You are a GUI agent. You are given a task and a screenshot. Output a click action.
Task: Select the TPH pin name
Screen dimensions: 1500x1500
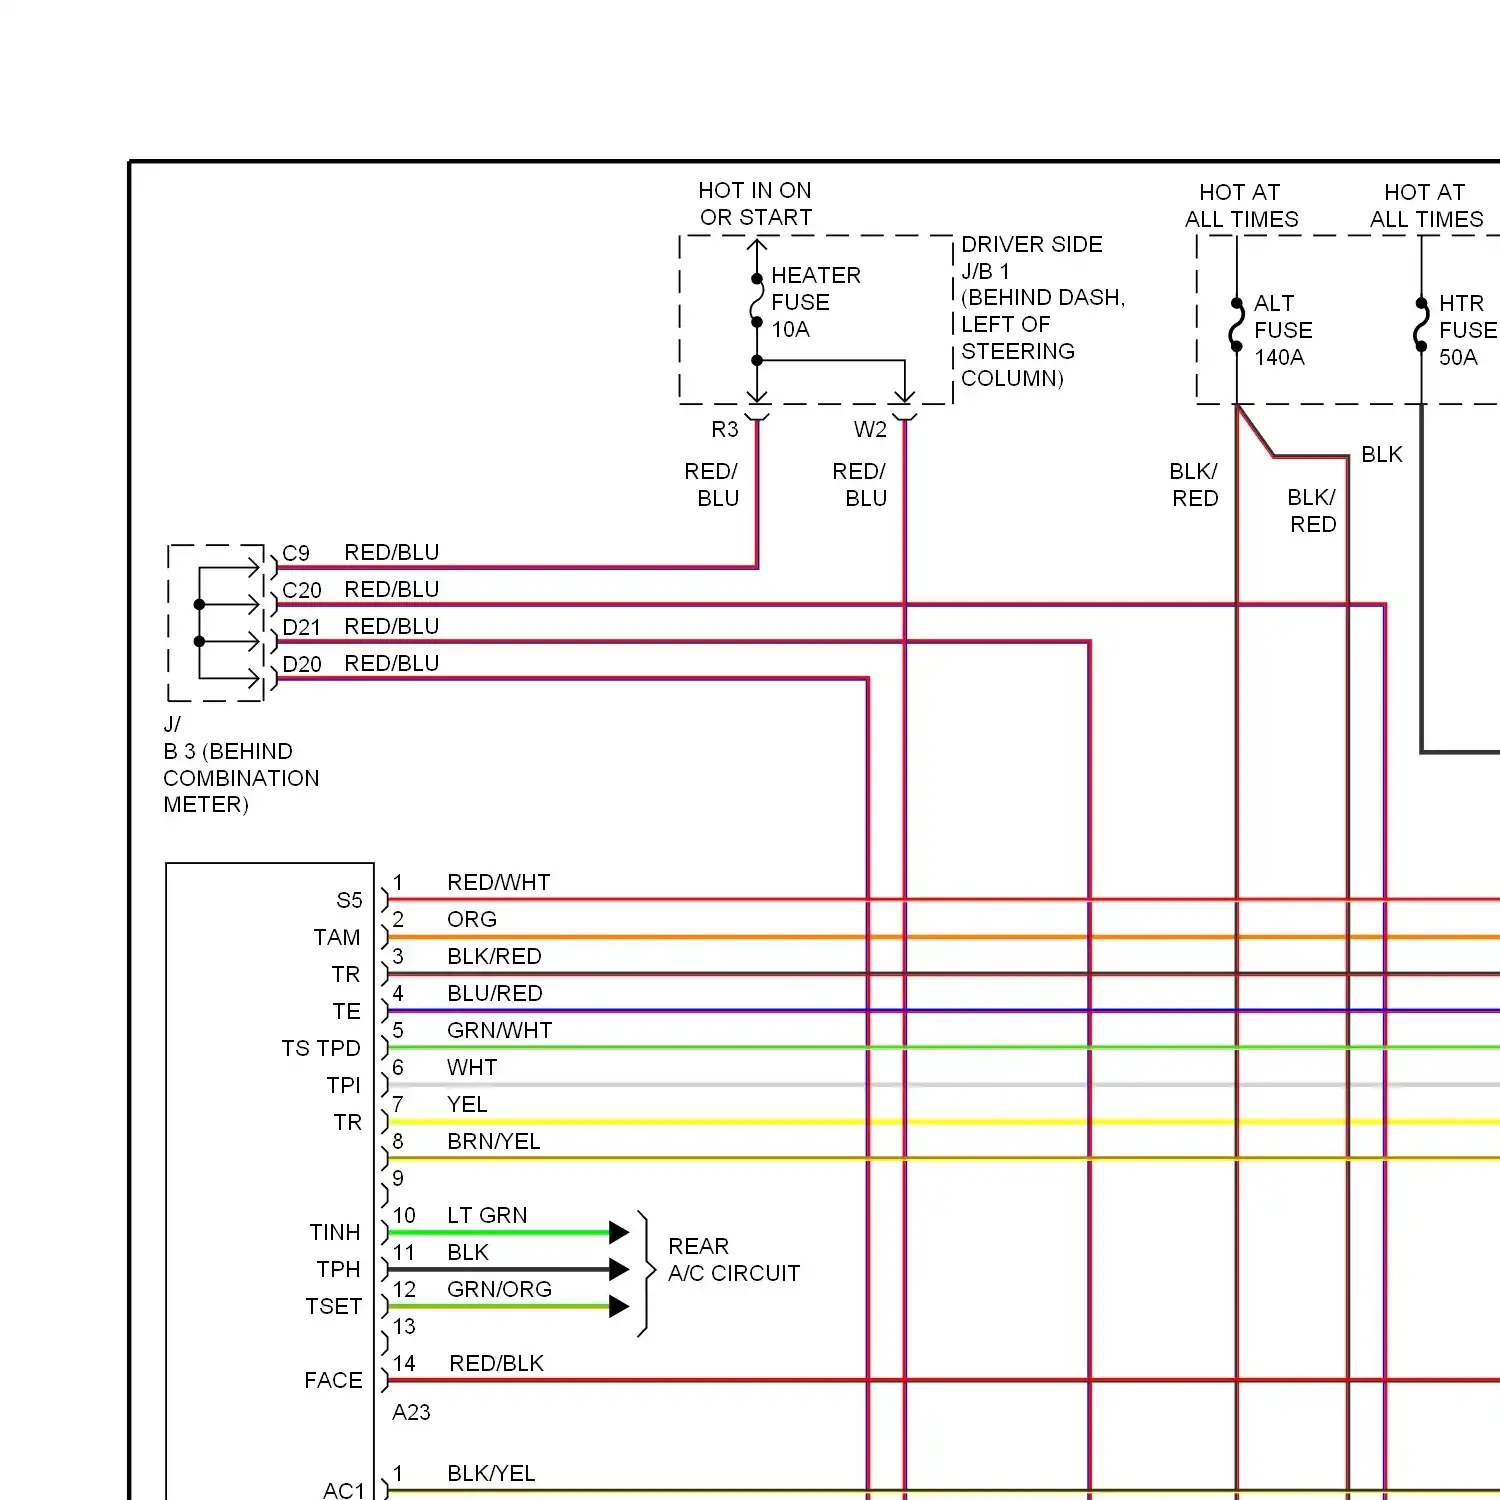coord(338,1269)
